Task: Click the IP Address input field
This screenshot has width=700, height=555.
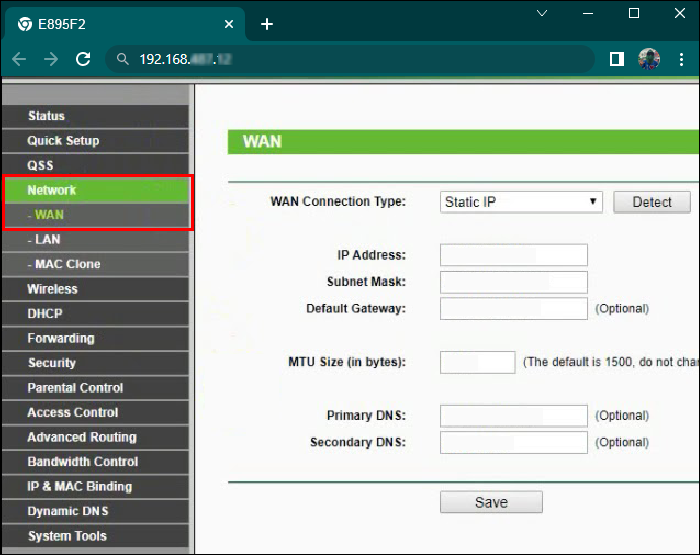Action: click(x=513, y=255)
